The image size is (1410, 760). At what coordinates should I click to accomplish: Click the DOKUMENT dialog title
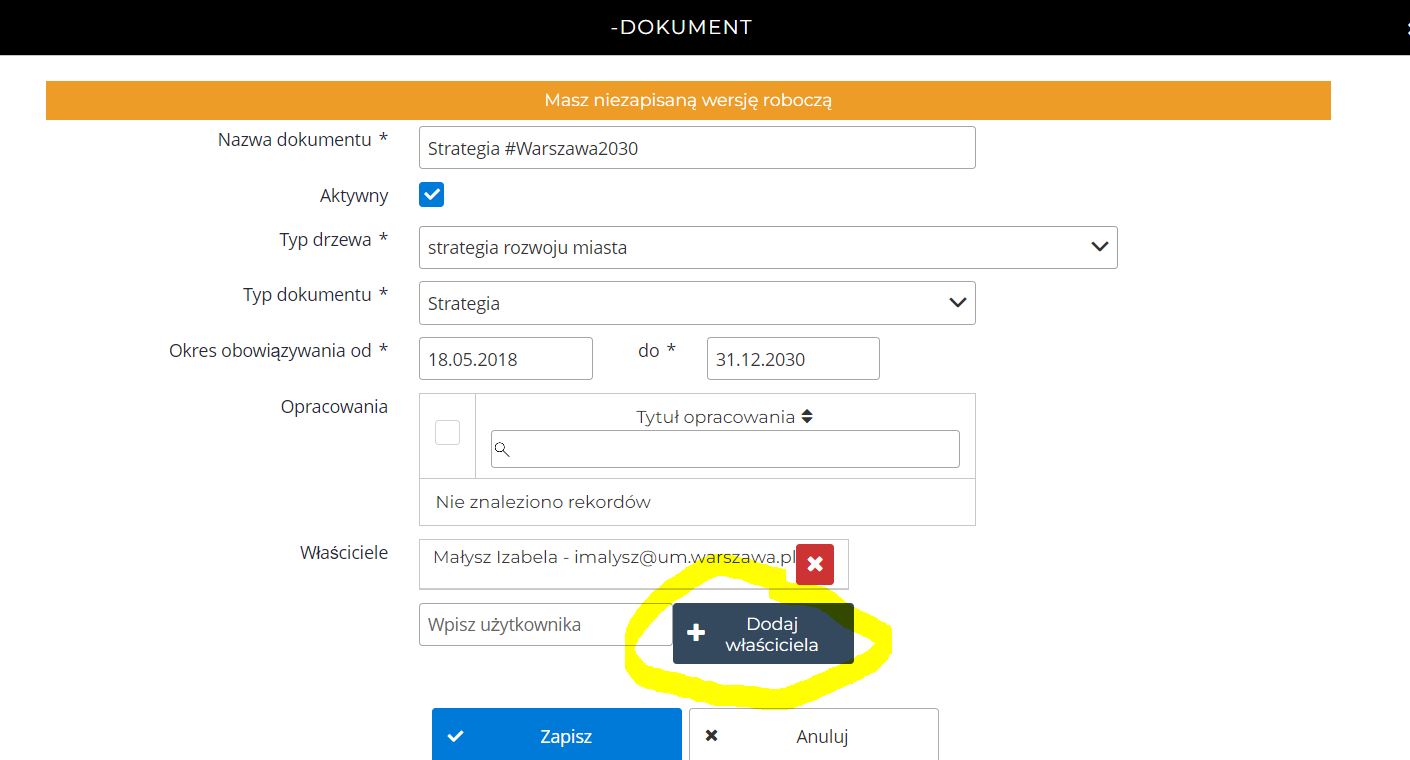click(682, 27)
